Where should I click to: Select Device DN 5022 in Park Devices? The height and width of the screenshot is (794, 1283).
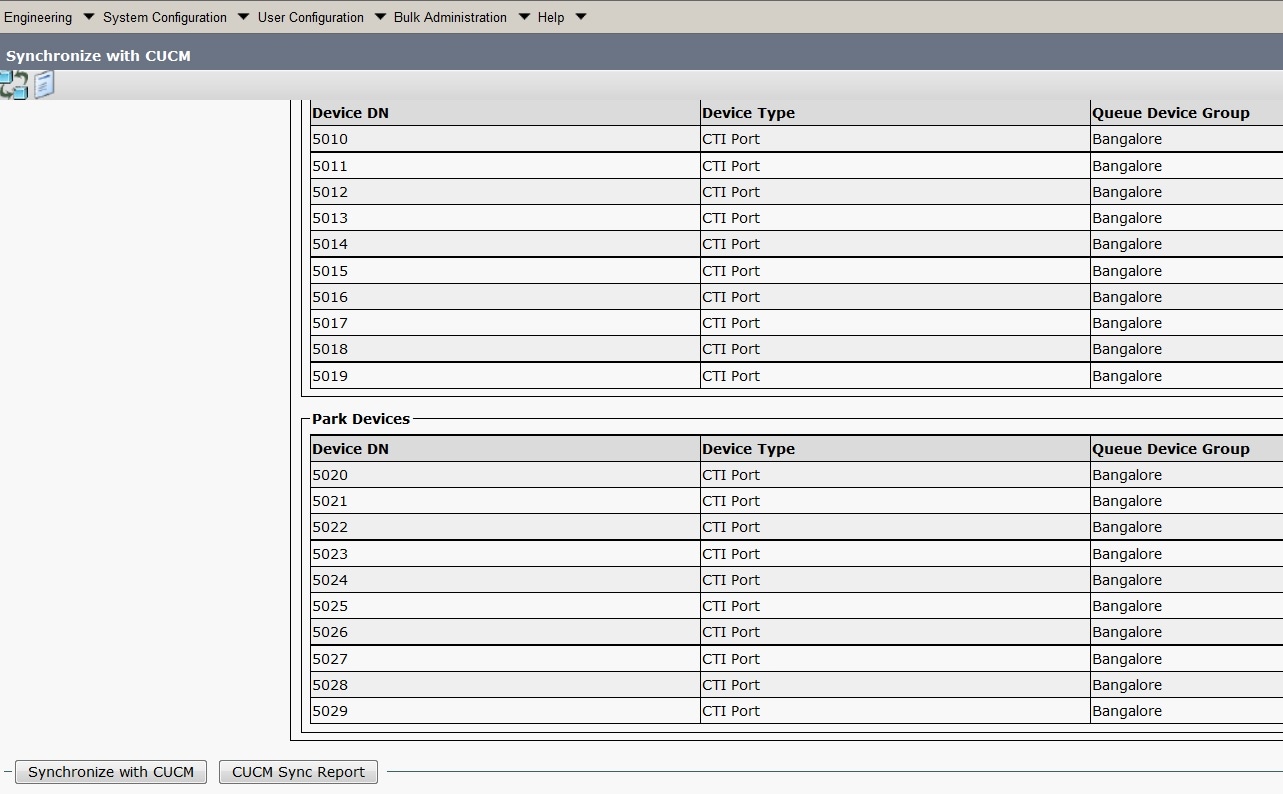coord(505,527)
